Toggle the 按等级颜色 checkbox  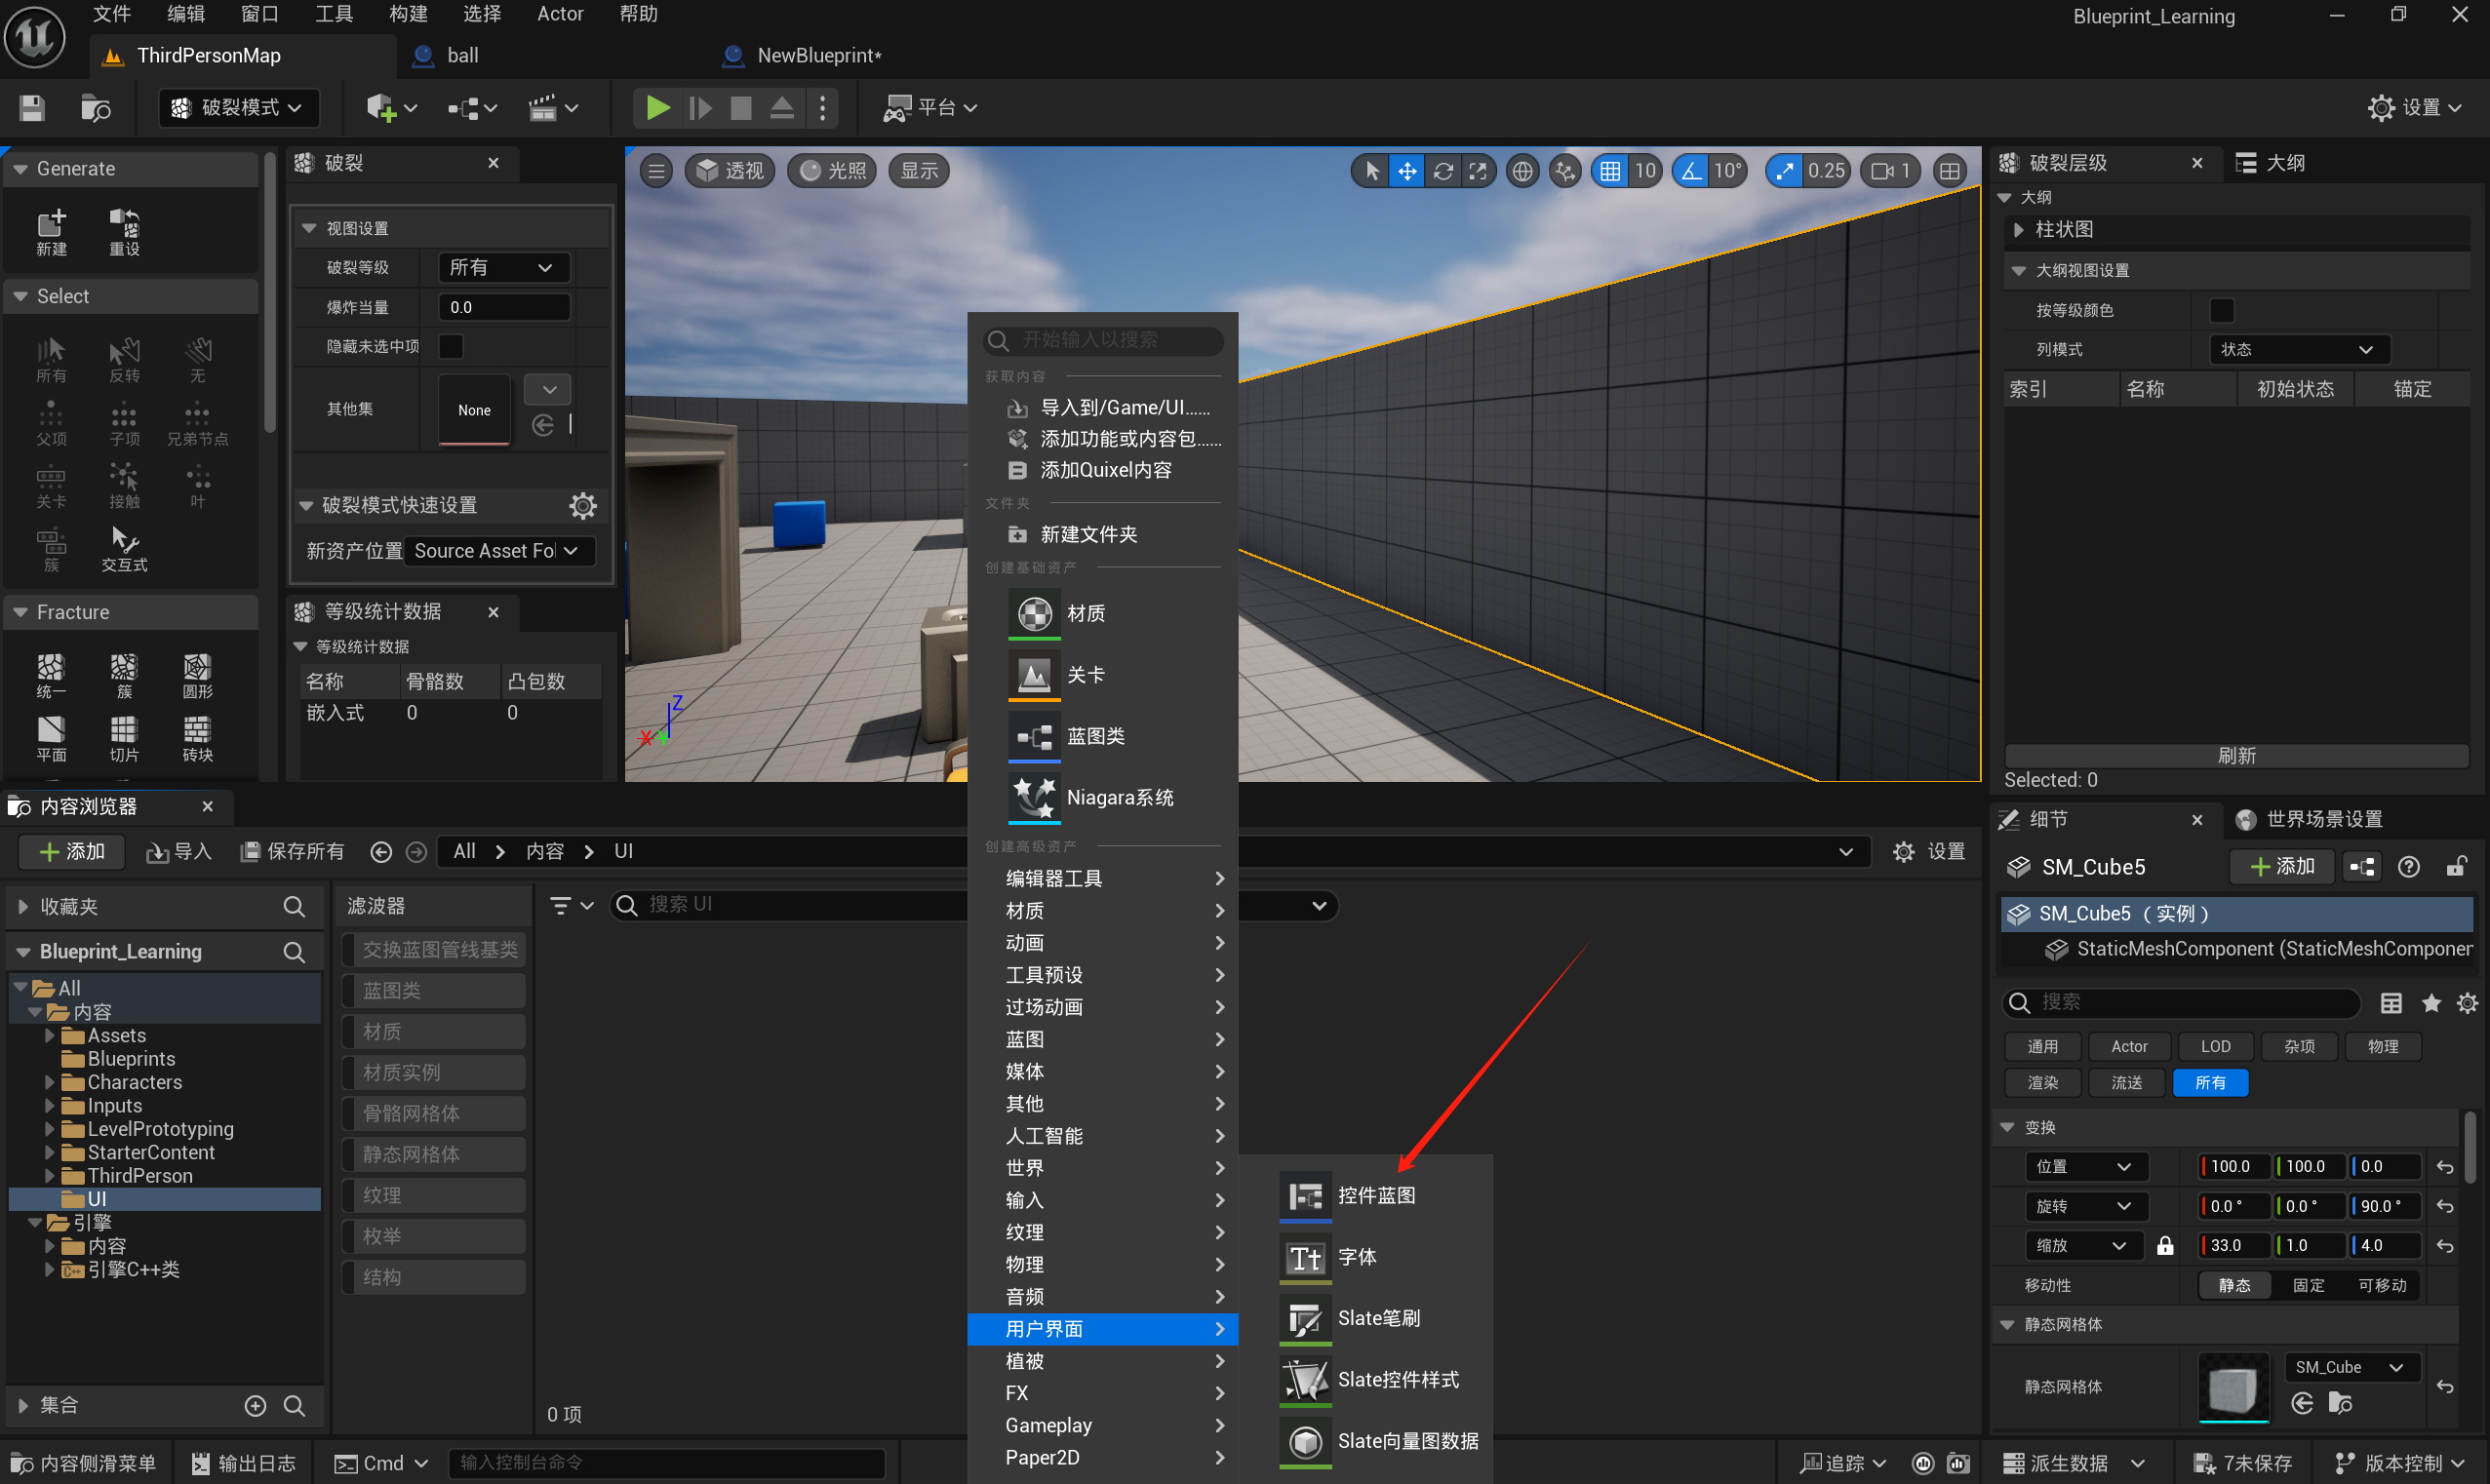(x=2221, y=310)
